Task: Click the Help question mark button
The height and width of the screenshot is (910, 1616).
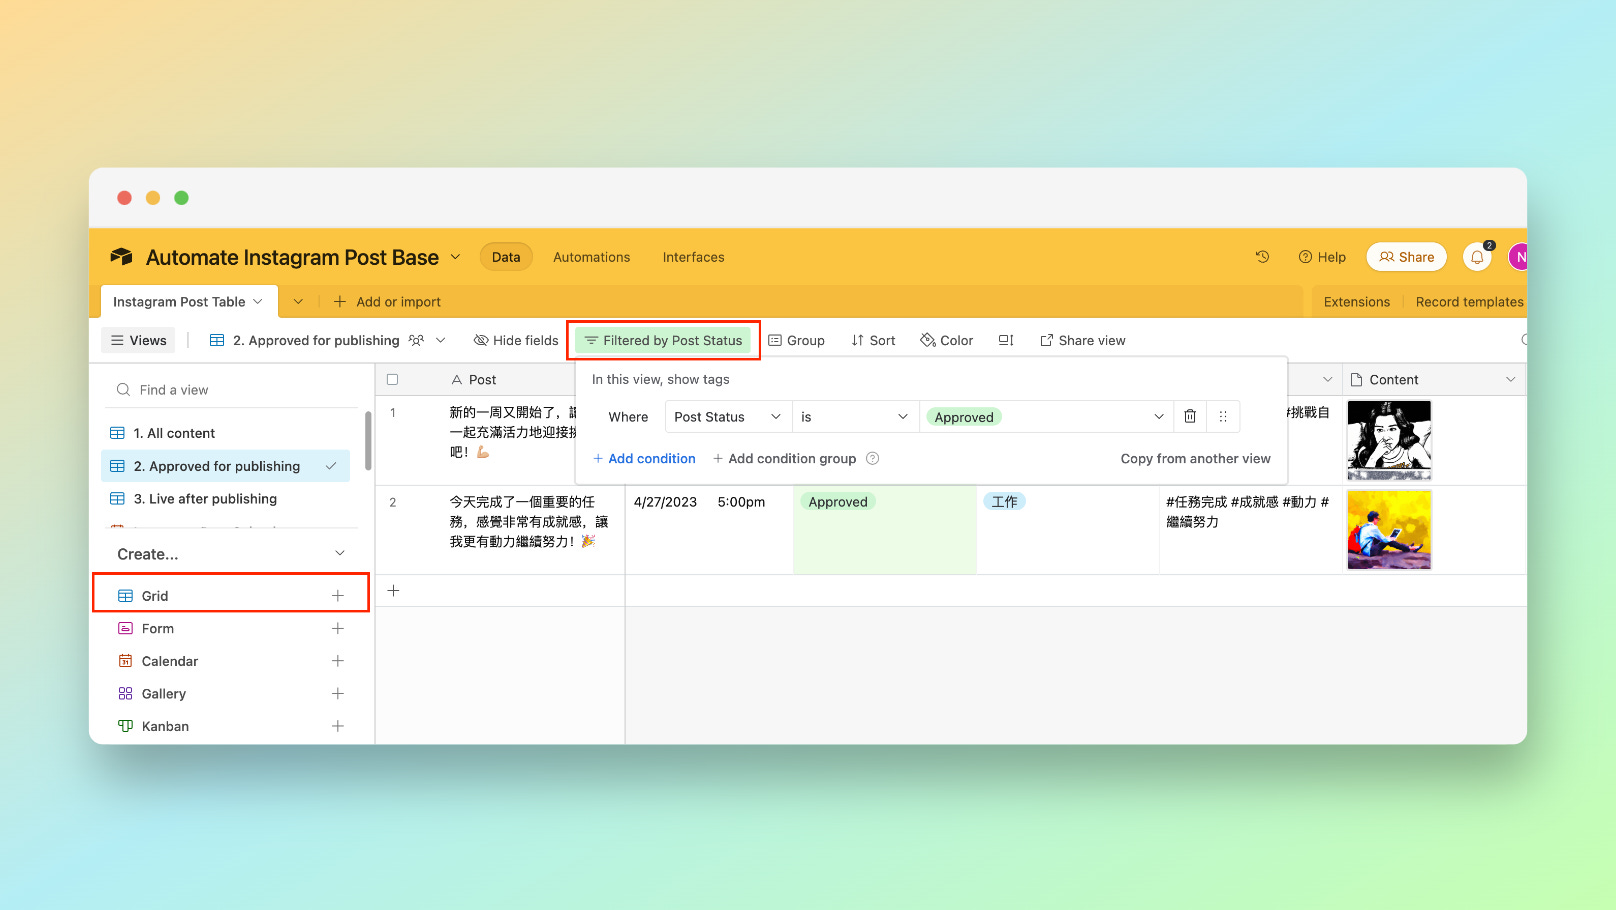Action: [x=1322, y=257]
